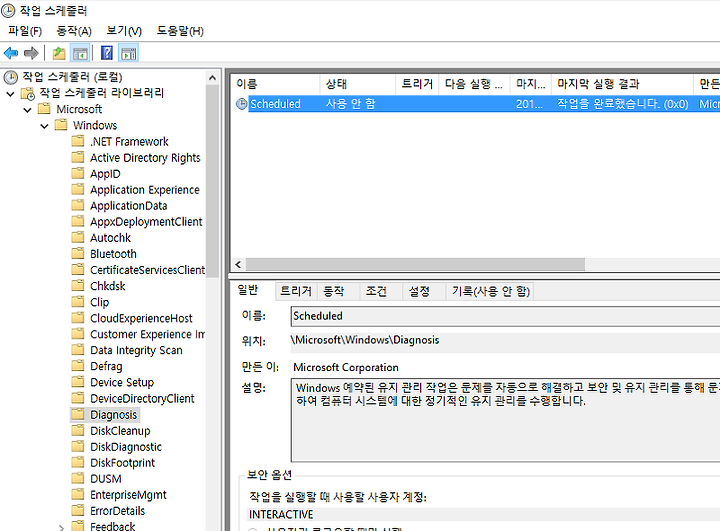Image resolution: width=720 pixels, height=531 pixels.
Task: Select CertificateServicesClient folder
Action: [147, 270]
